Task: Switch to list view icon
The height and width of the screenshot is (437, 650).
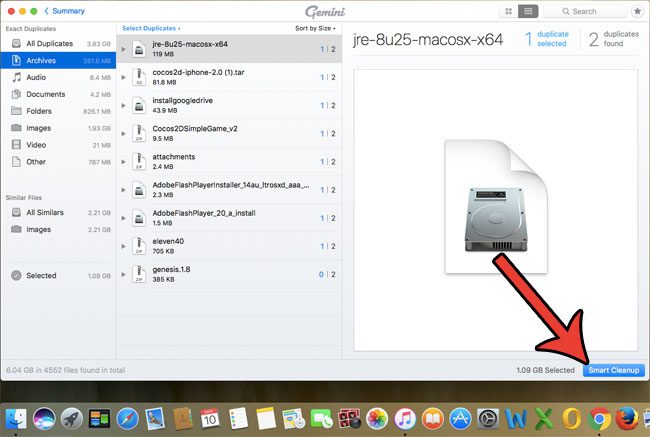Action: (x=528, y=11)
